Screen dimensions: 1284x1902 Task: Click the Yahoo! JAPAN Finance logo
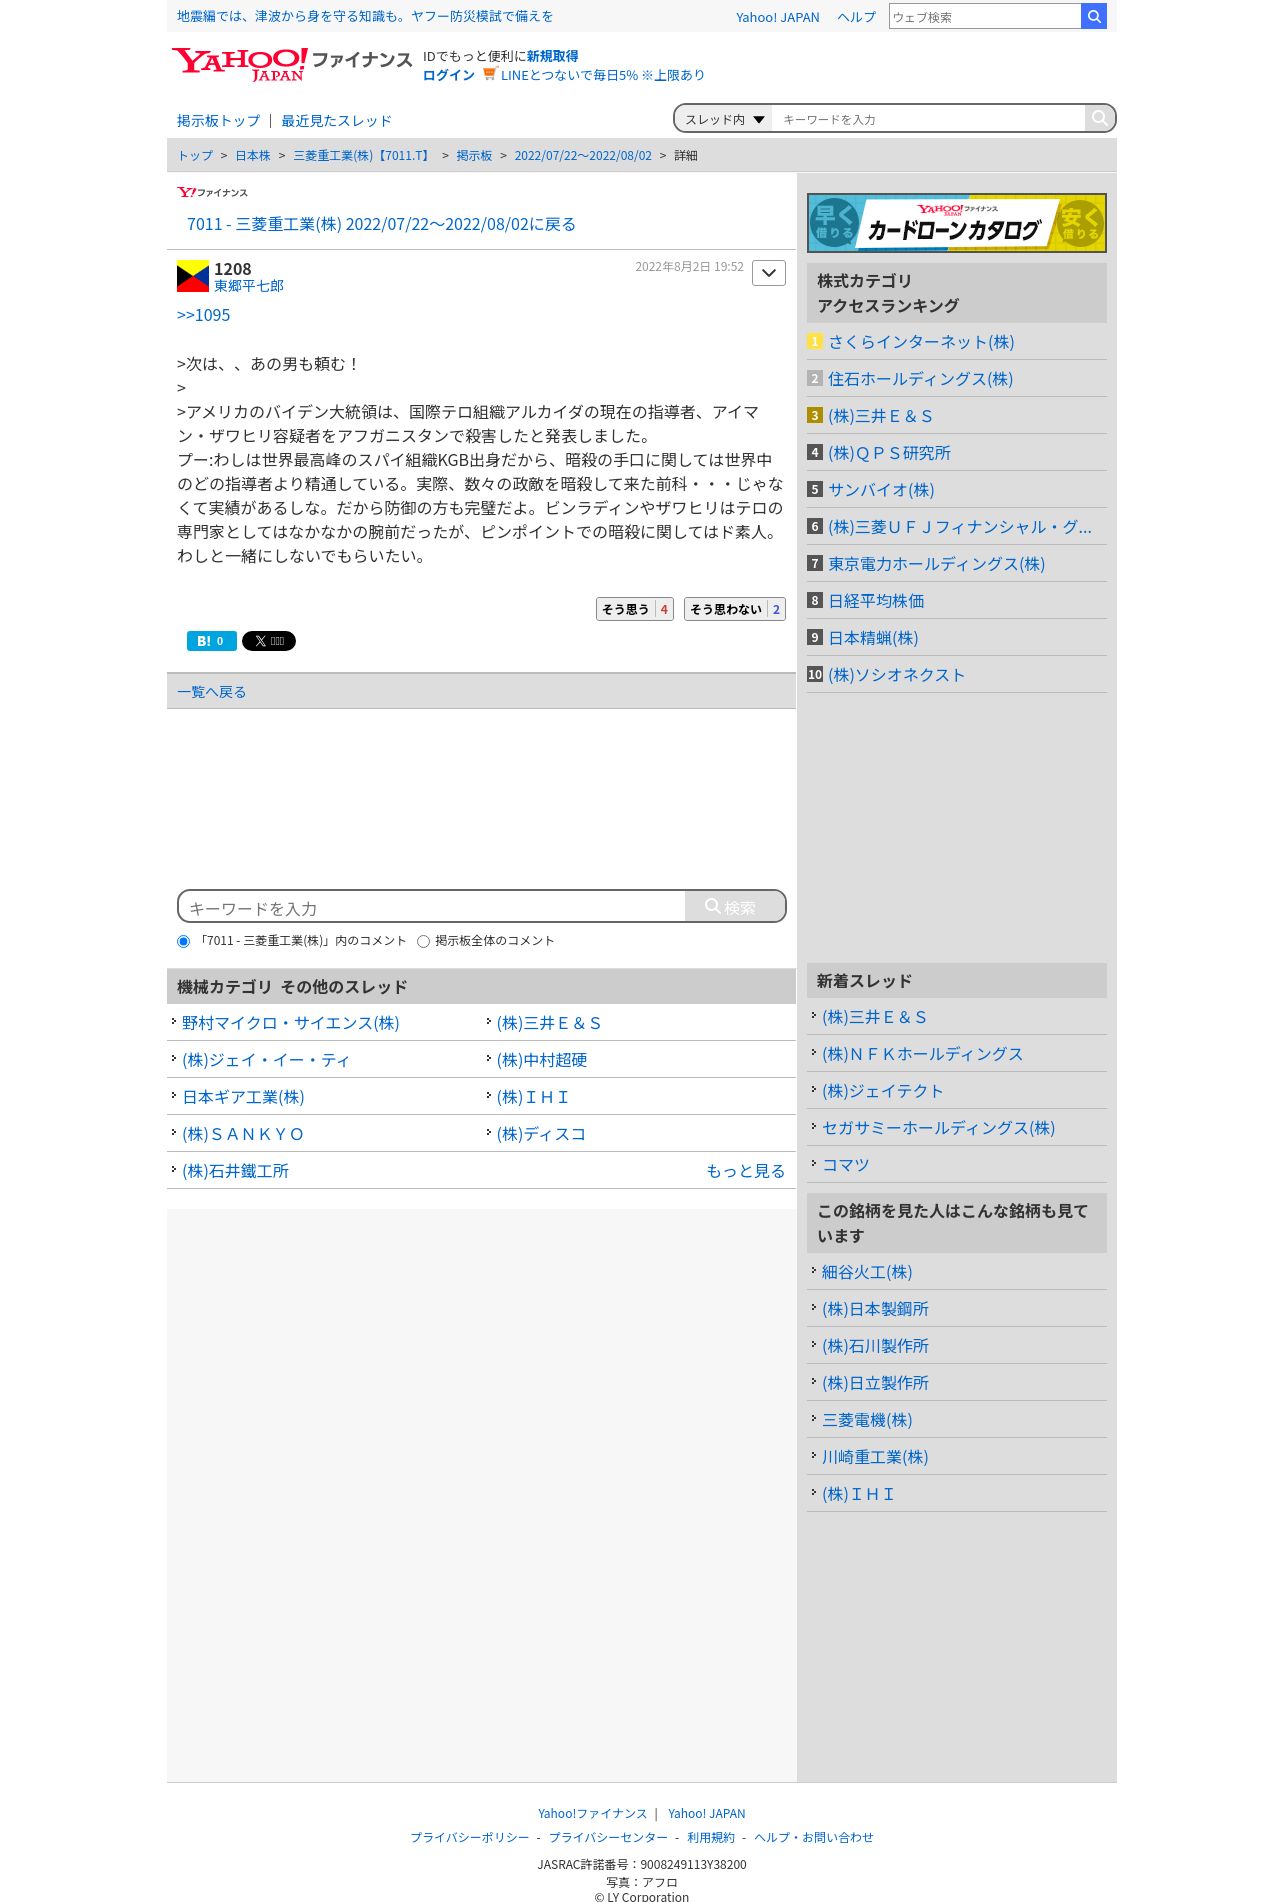291,64
